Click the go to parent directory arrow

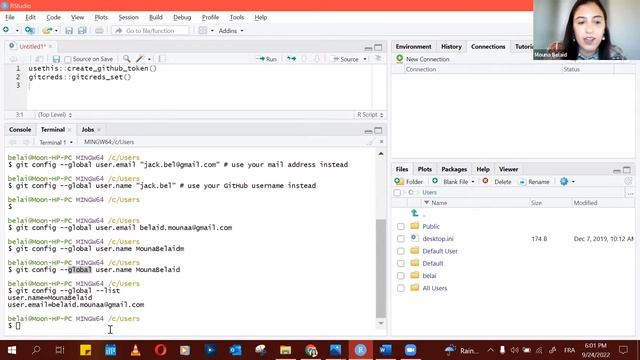[x=414, y=213]
